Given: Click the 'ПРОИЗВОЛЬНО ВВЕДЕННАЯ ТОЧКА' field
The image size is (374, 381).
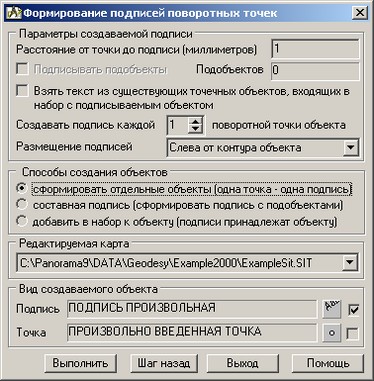Looking at the screenshot, I should (192, 332).
